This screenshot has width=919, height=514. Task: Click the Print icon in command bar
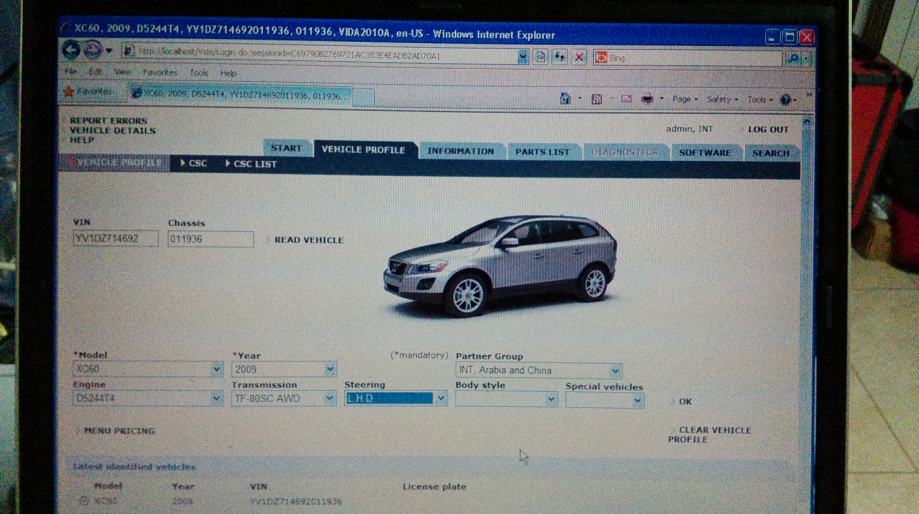(x=647, y=99)
